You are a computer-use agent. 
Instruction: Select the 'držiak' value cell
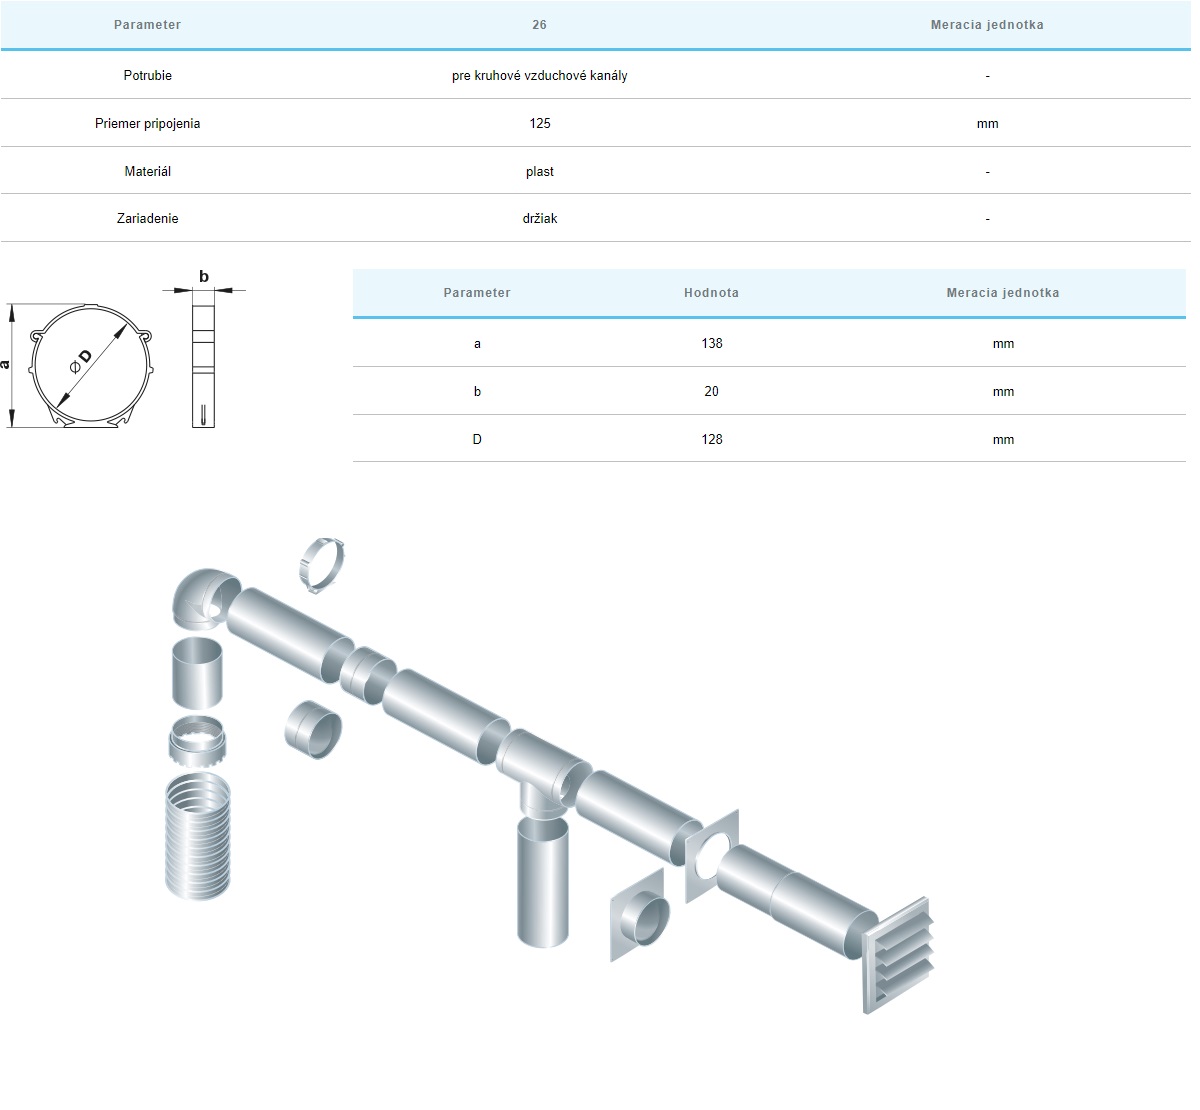point(539,218)
